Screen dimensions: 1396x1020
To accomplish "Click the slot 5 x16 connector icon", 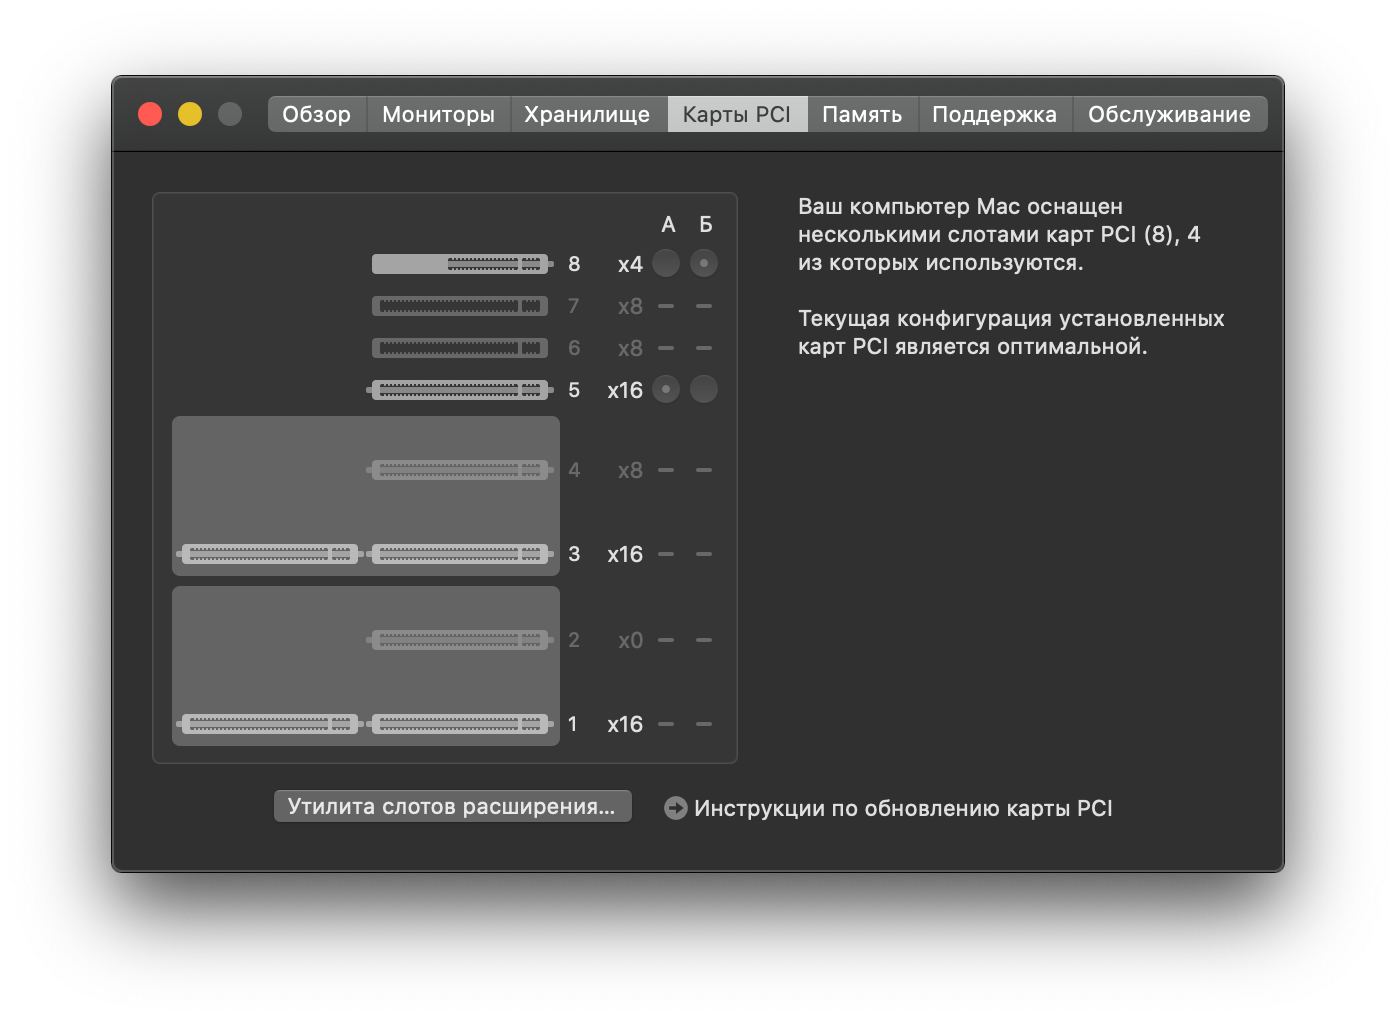I will (x=460, y=390).
